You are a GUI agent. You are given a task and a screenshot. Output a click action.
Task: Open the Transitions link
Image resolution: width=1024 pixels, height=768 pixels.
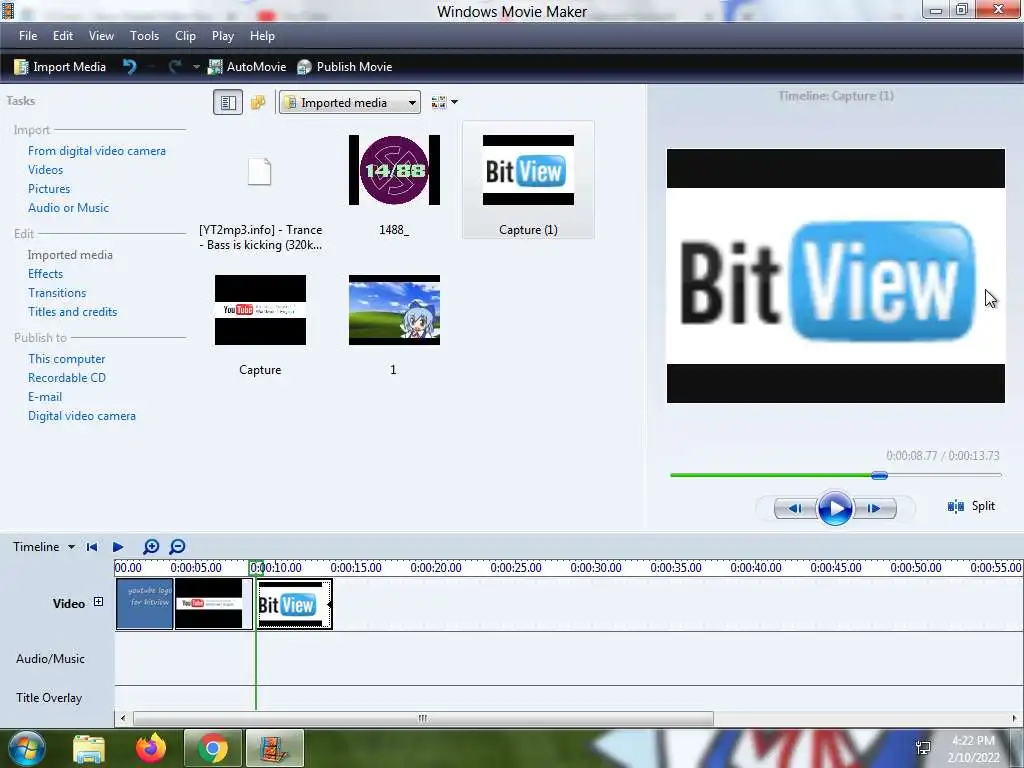point(57,293)
